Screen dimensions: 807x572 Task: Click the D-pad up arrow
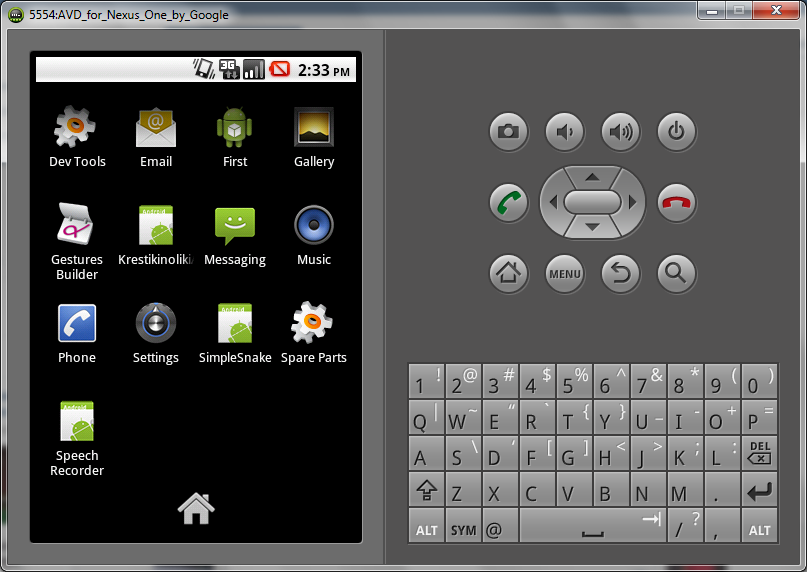592,177
